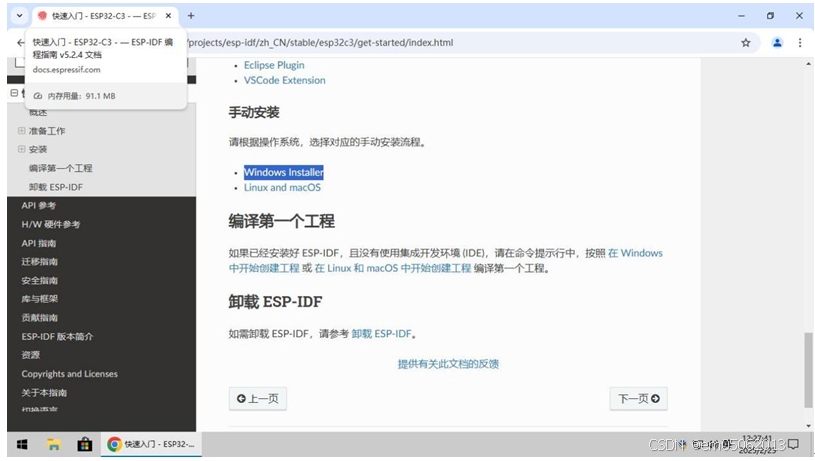
Task: Open 卸载 ESP-IDF in sidebar
Action: point(56,187)
